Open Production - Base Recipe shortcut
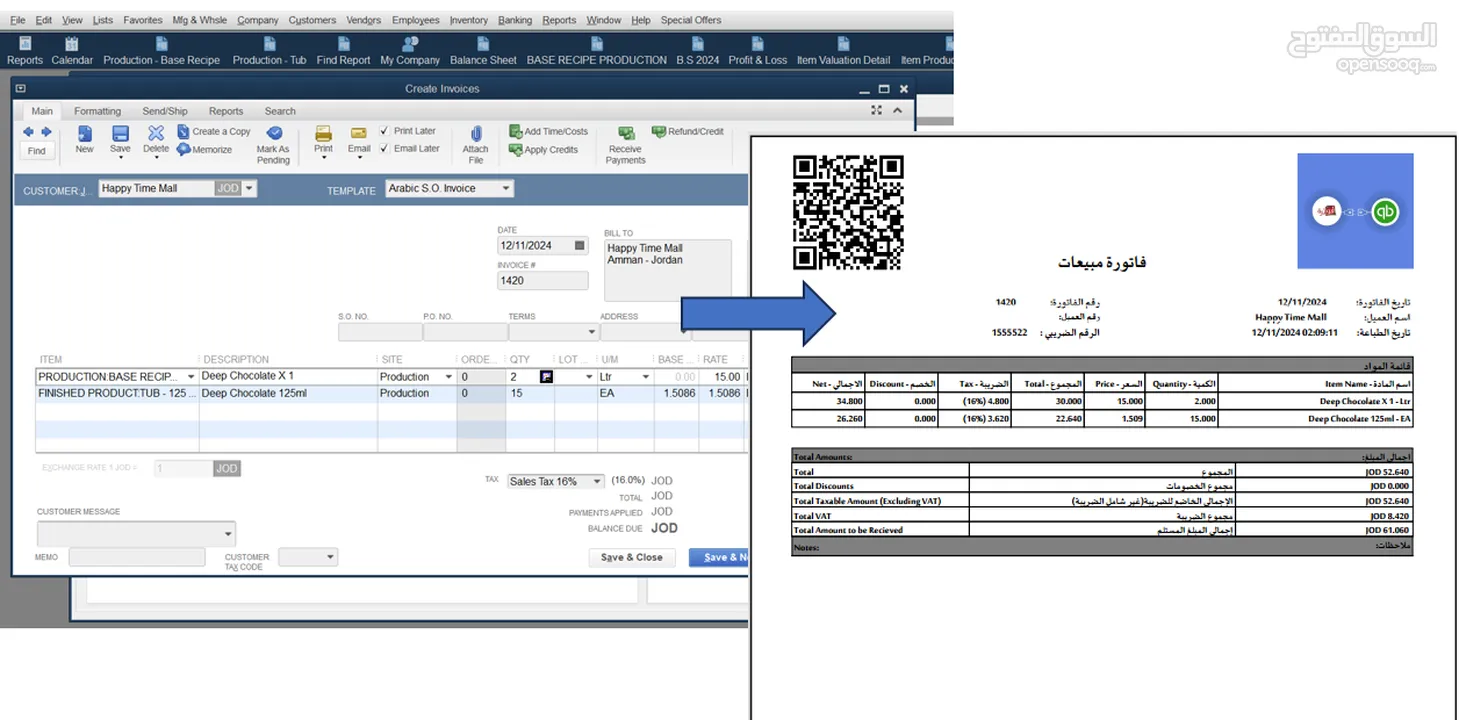The width and height of the screenshot is (1459, 720). point(161,51)
